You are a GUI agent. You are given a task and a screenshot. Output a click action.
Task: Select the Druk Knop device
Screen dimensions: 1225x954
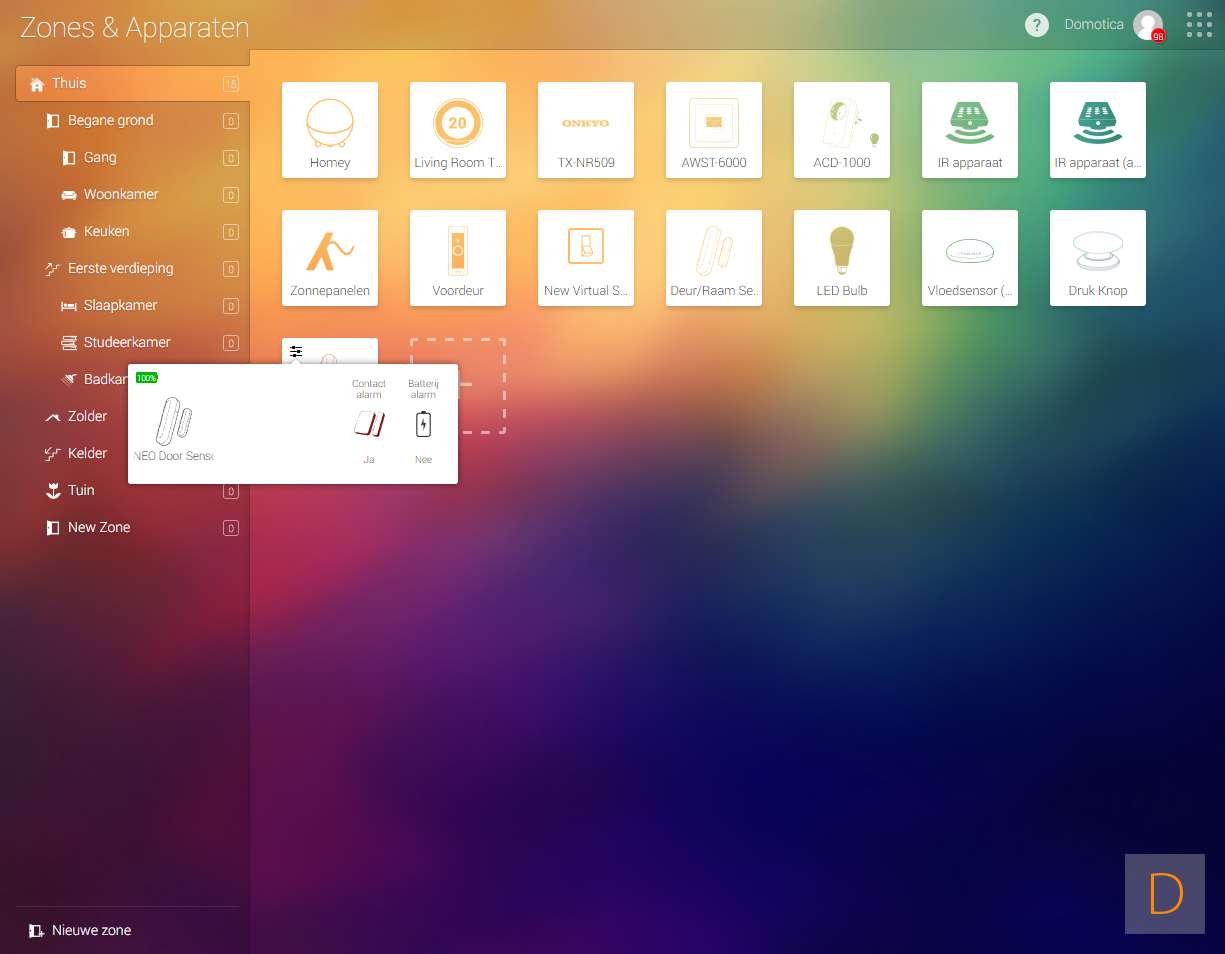(x=1098, y=258)
